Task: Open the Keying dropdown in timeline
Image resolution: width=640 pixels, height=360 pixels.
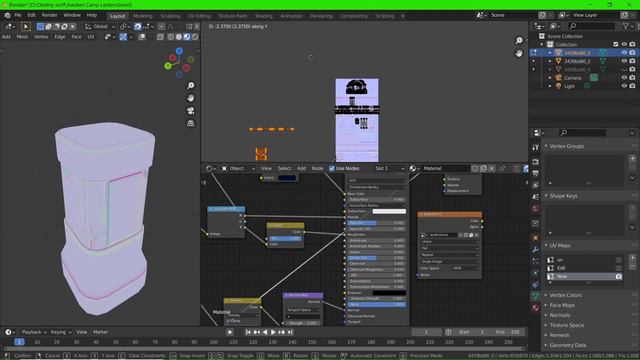Action: [60, 332]
